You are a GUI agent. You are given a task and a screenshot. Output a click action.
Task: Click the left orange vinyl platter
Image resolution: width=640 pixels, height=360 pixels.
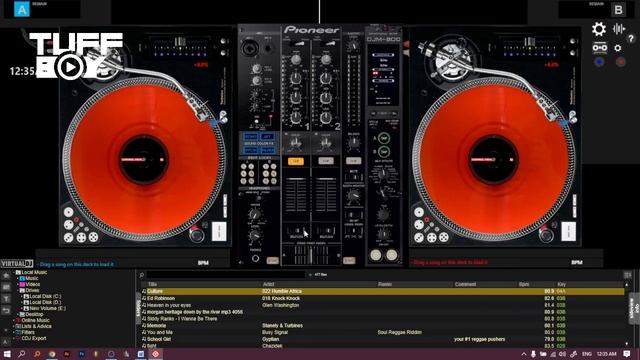[x=143, y=160]
